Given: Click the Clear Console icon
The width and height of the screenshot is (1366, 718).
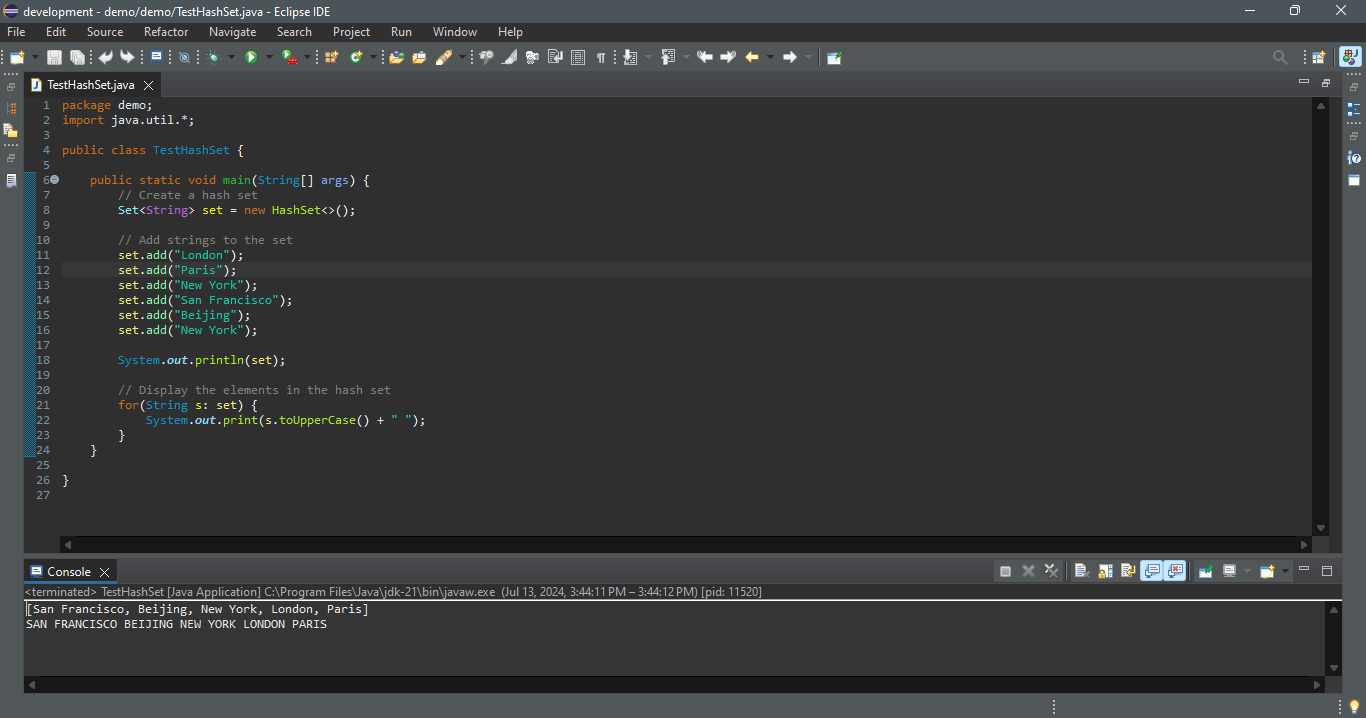Looking at the screenshot, I should click(x=1081, y=571).
